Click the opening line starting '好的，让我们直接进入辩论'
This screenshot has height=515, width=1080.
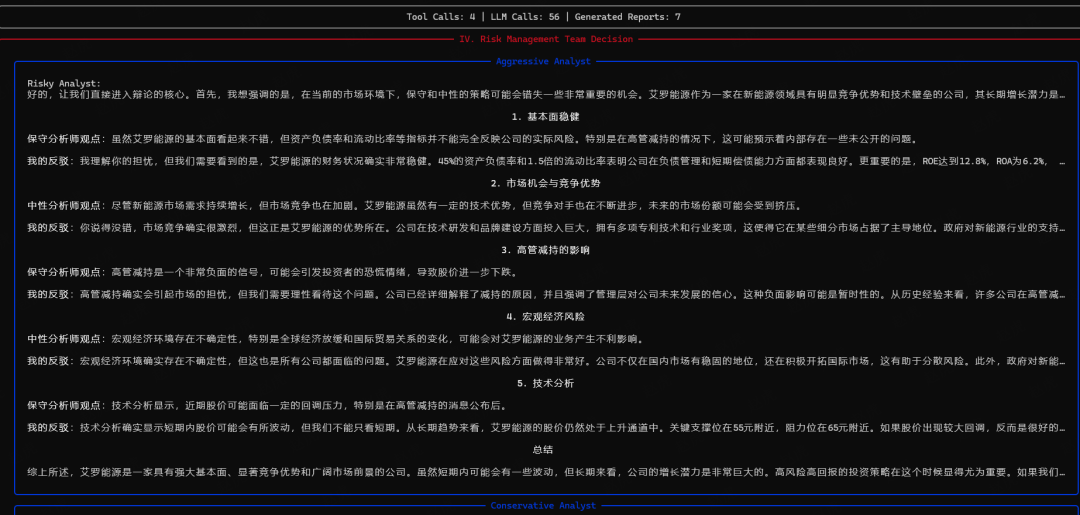pos(546,94)
